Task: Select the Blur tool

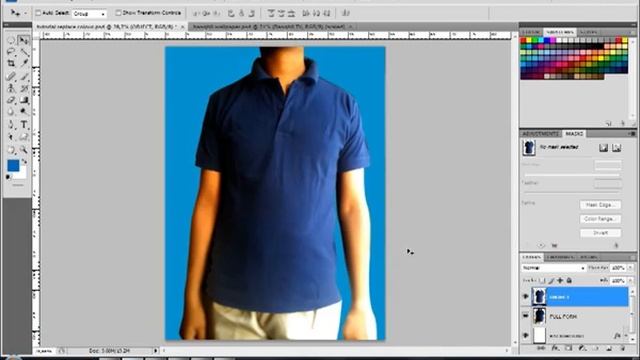Action: click(x=11, y=112)
